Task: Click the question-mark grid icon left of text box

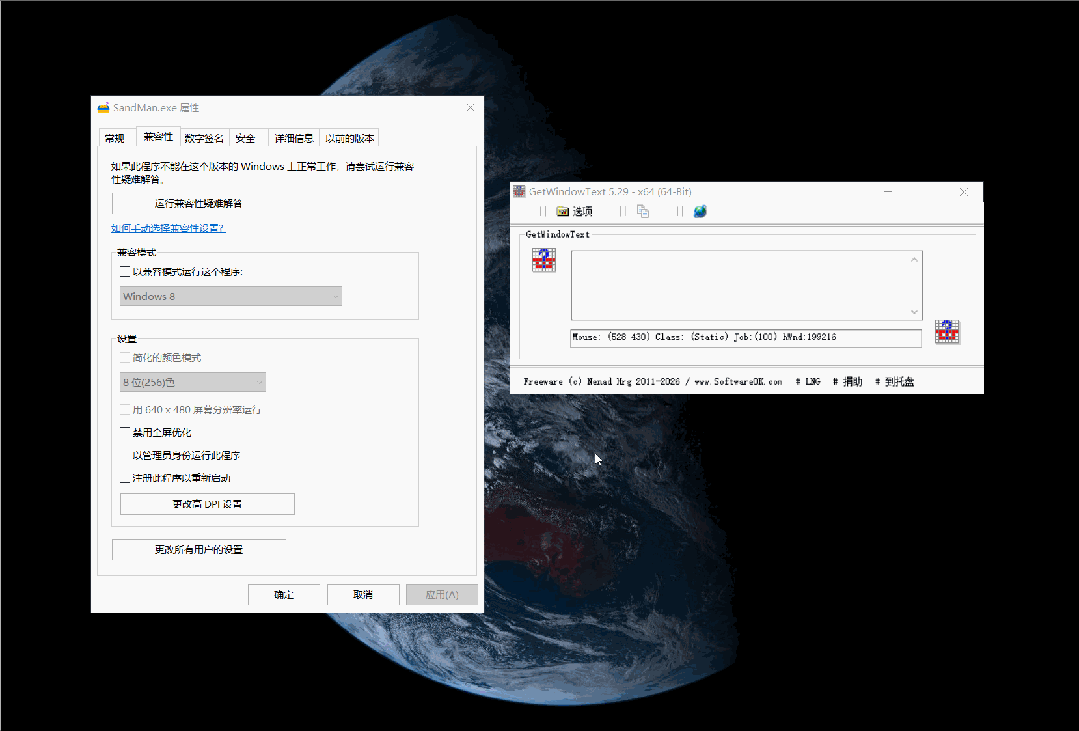Action: coord(543,260)
